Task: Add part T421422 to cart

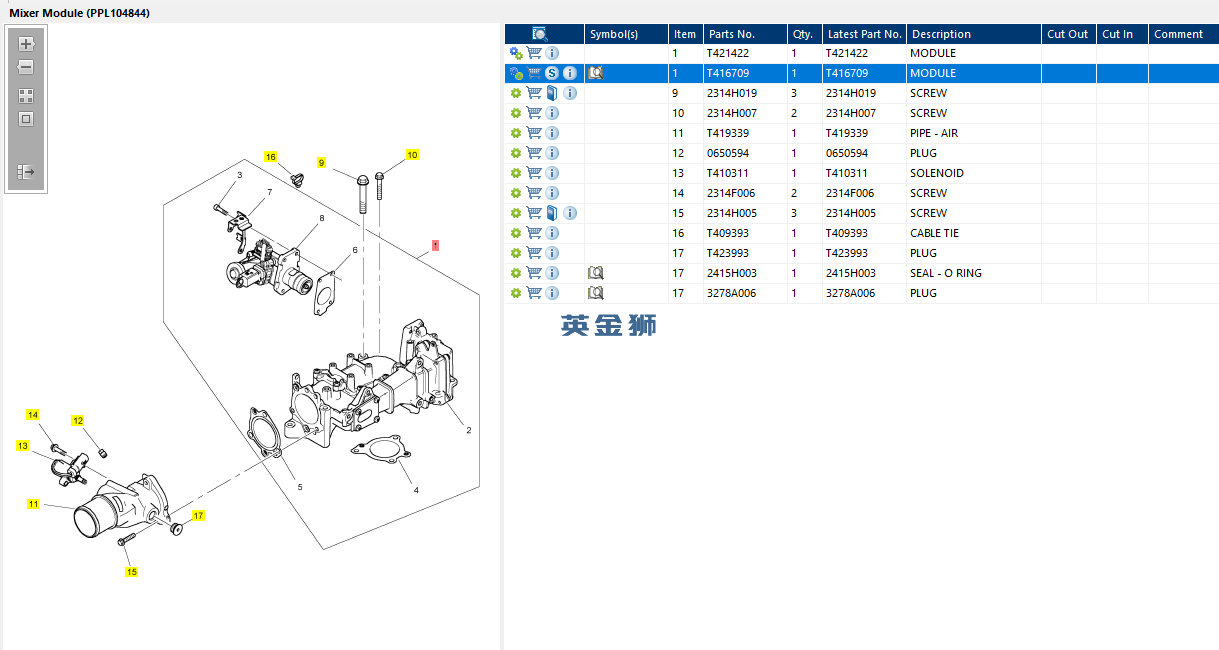Action: coord(534,53)
